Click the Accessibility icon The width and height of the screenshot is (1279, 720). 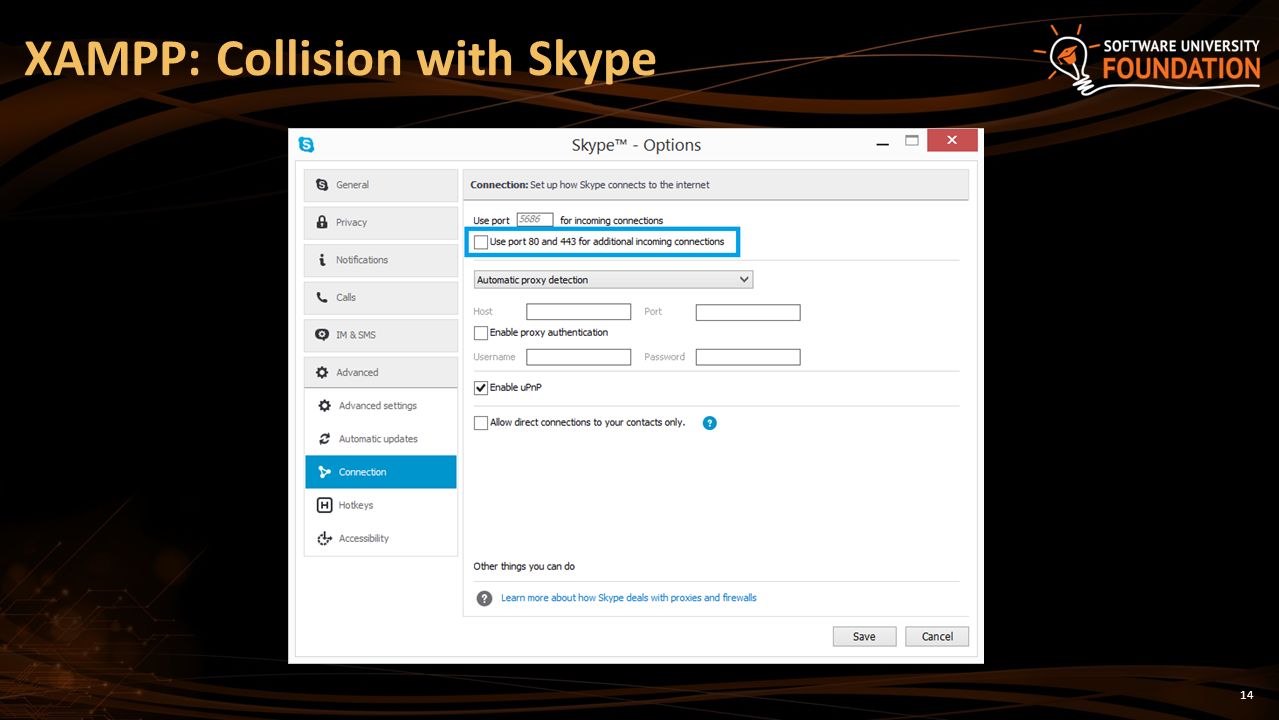point(325,538)
